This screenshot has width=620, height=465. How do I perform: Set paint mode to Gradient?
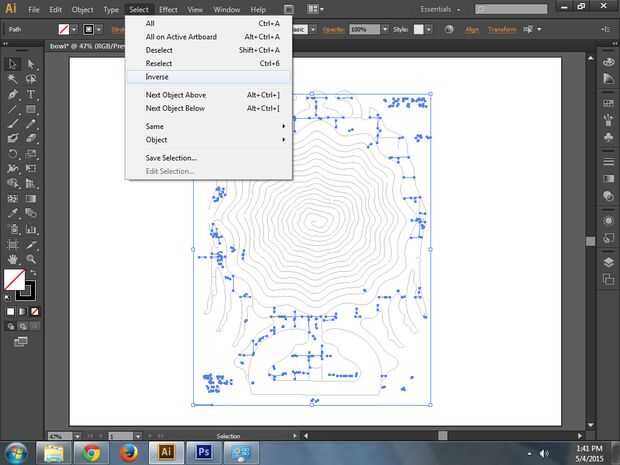[23, 312]
